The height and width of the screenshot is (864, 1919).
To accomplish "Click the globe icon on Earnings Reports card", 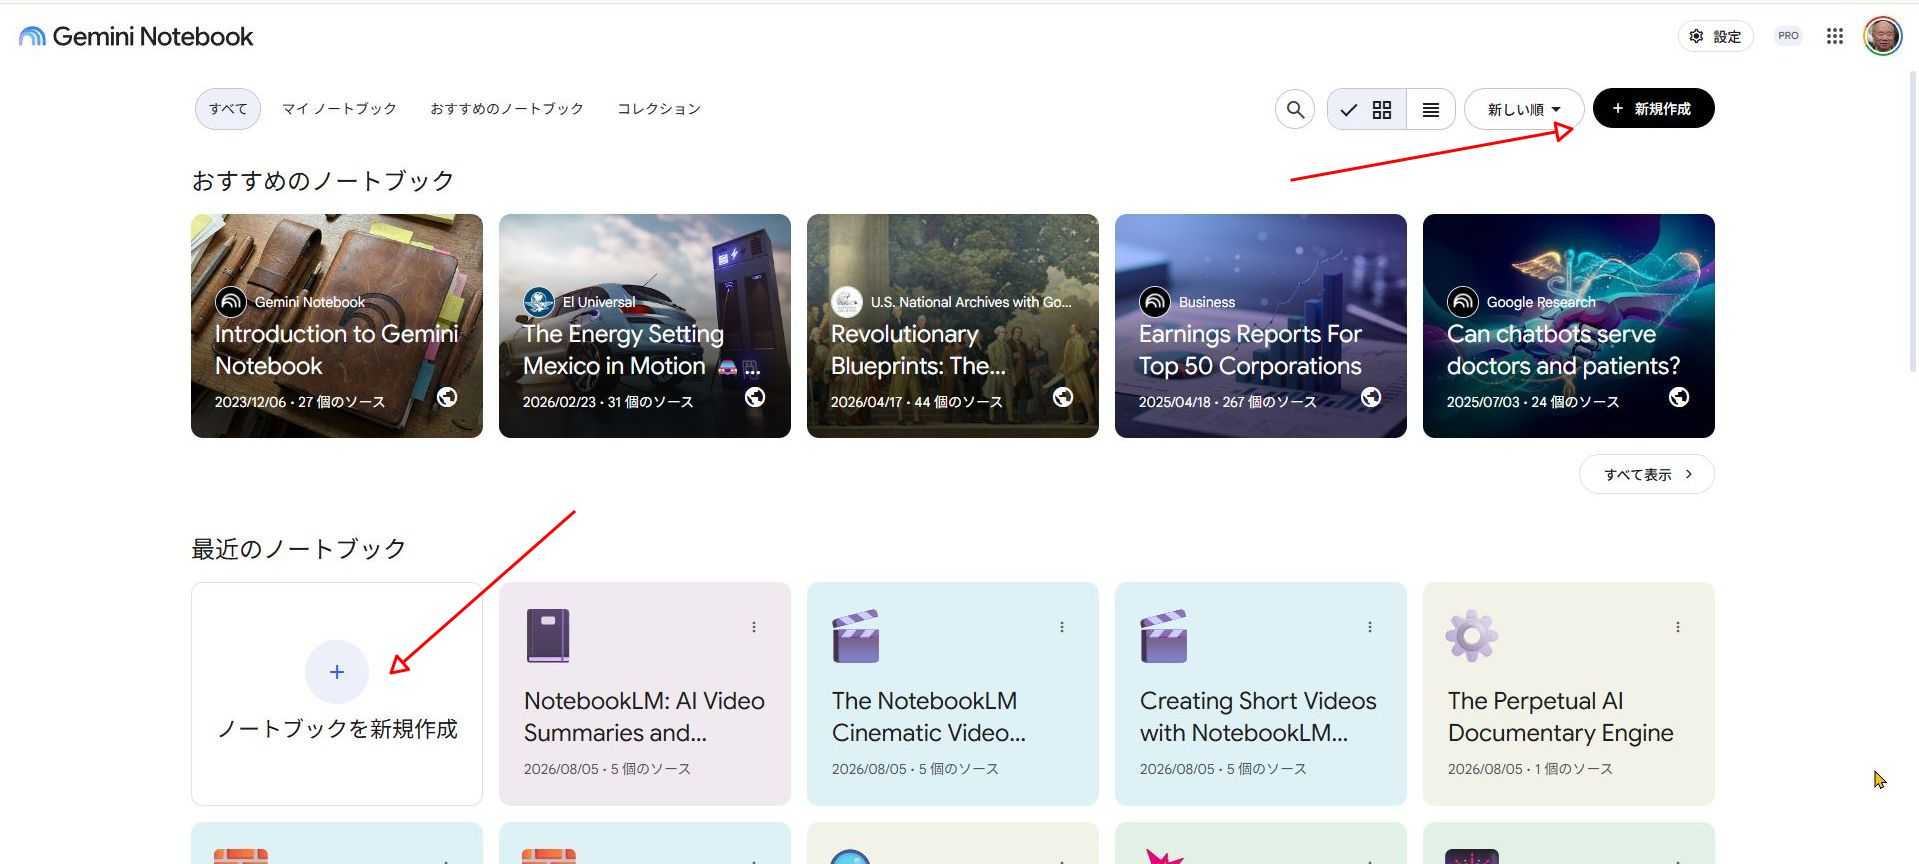I will point(1371,397).
